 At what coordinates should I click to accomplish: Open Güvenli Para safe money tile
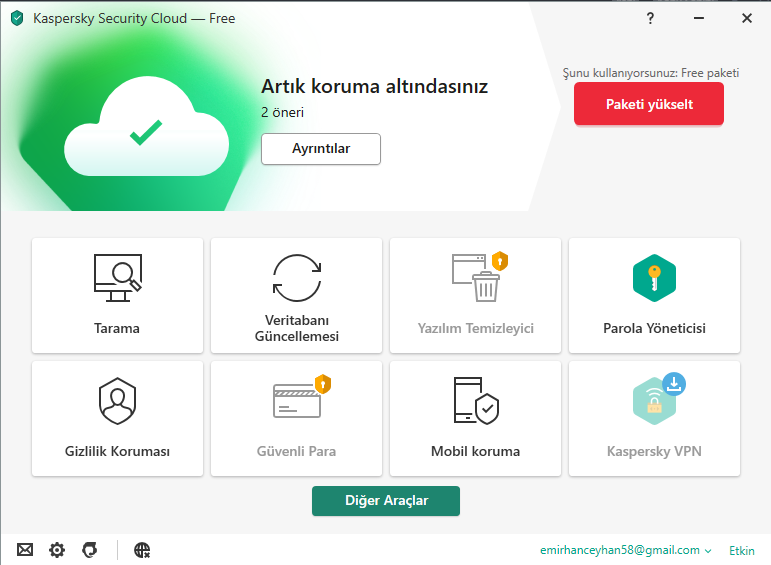[x=296, y=418]
